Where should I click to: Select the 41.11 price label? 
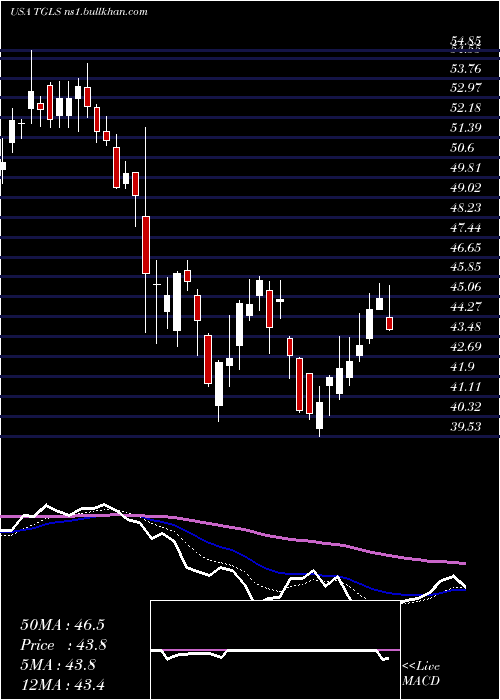click(466, 387)
